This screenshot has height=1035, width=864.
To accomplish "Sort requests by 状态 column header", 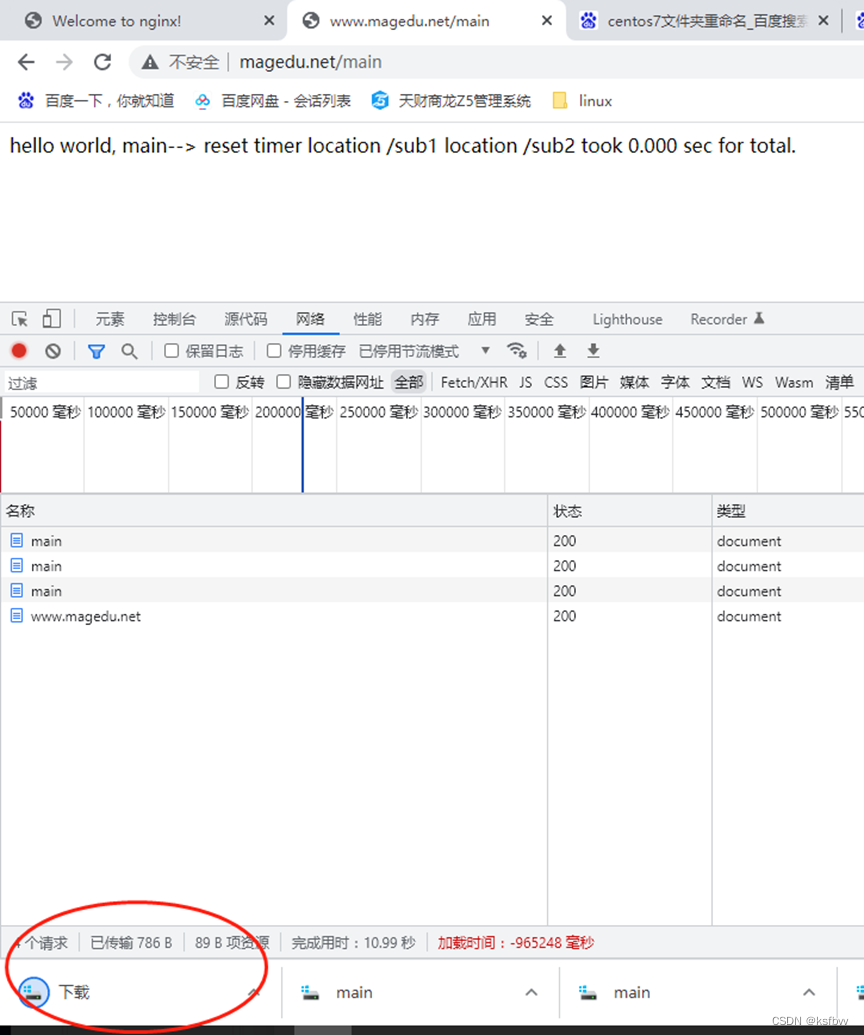I will (630, 511).
